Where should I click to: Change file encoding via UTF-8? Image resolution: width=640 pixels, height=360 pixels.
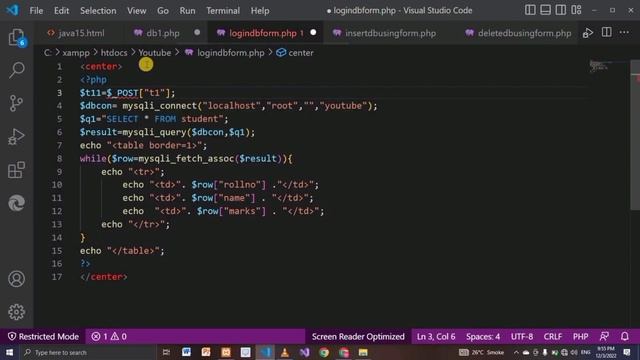522,336
